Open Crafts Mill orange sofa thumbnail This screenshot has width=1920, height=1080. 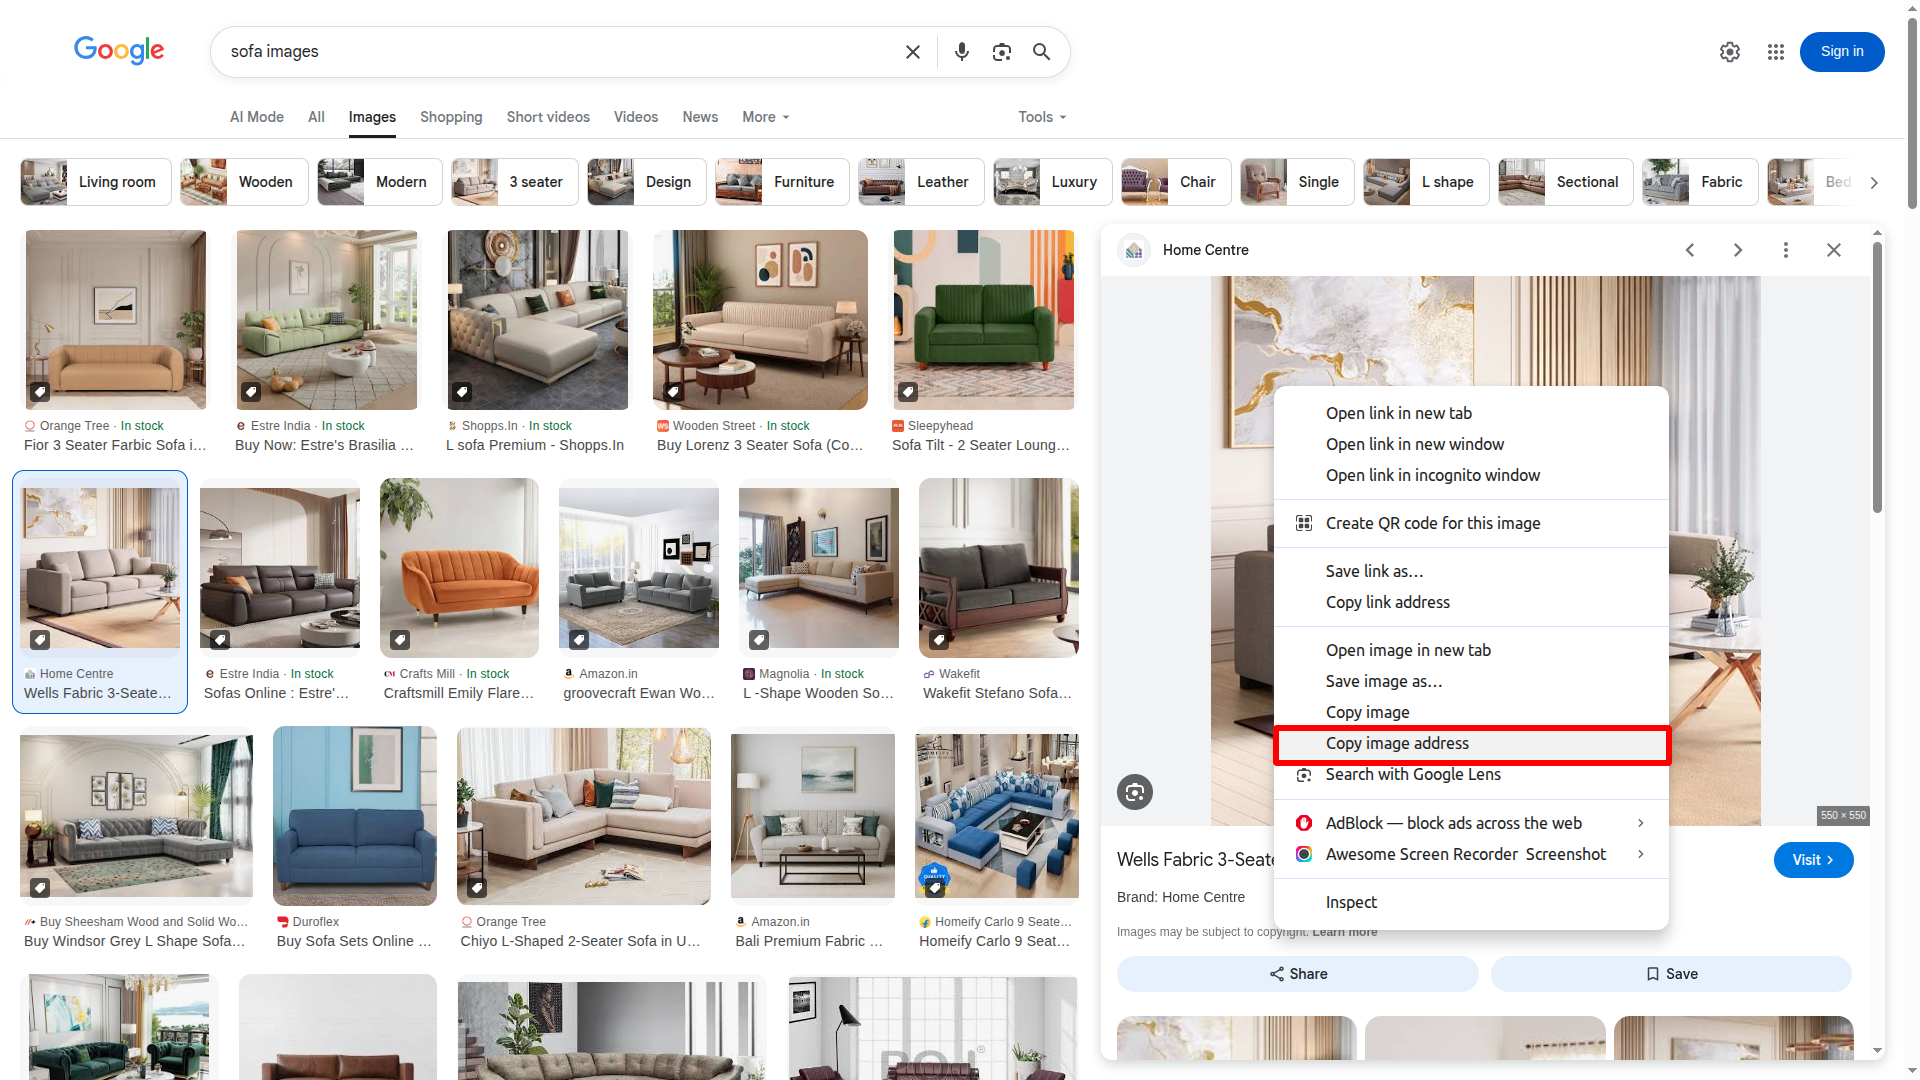459,568
